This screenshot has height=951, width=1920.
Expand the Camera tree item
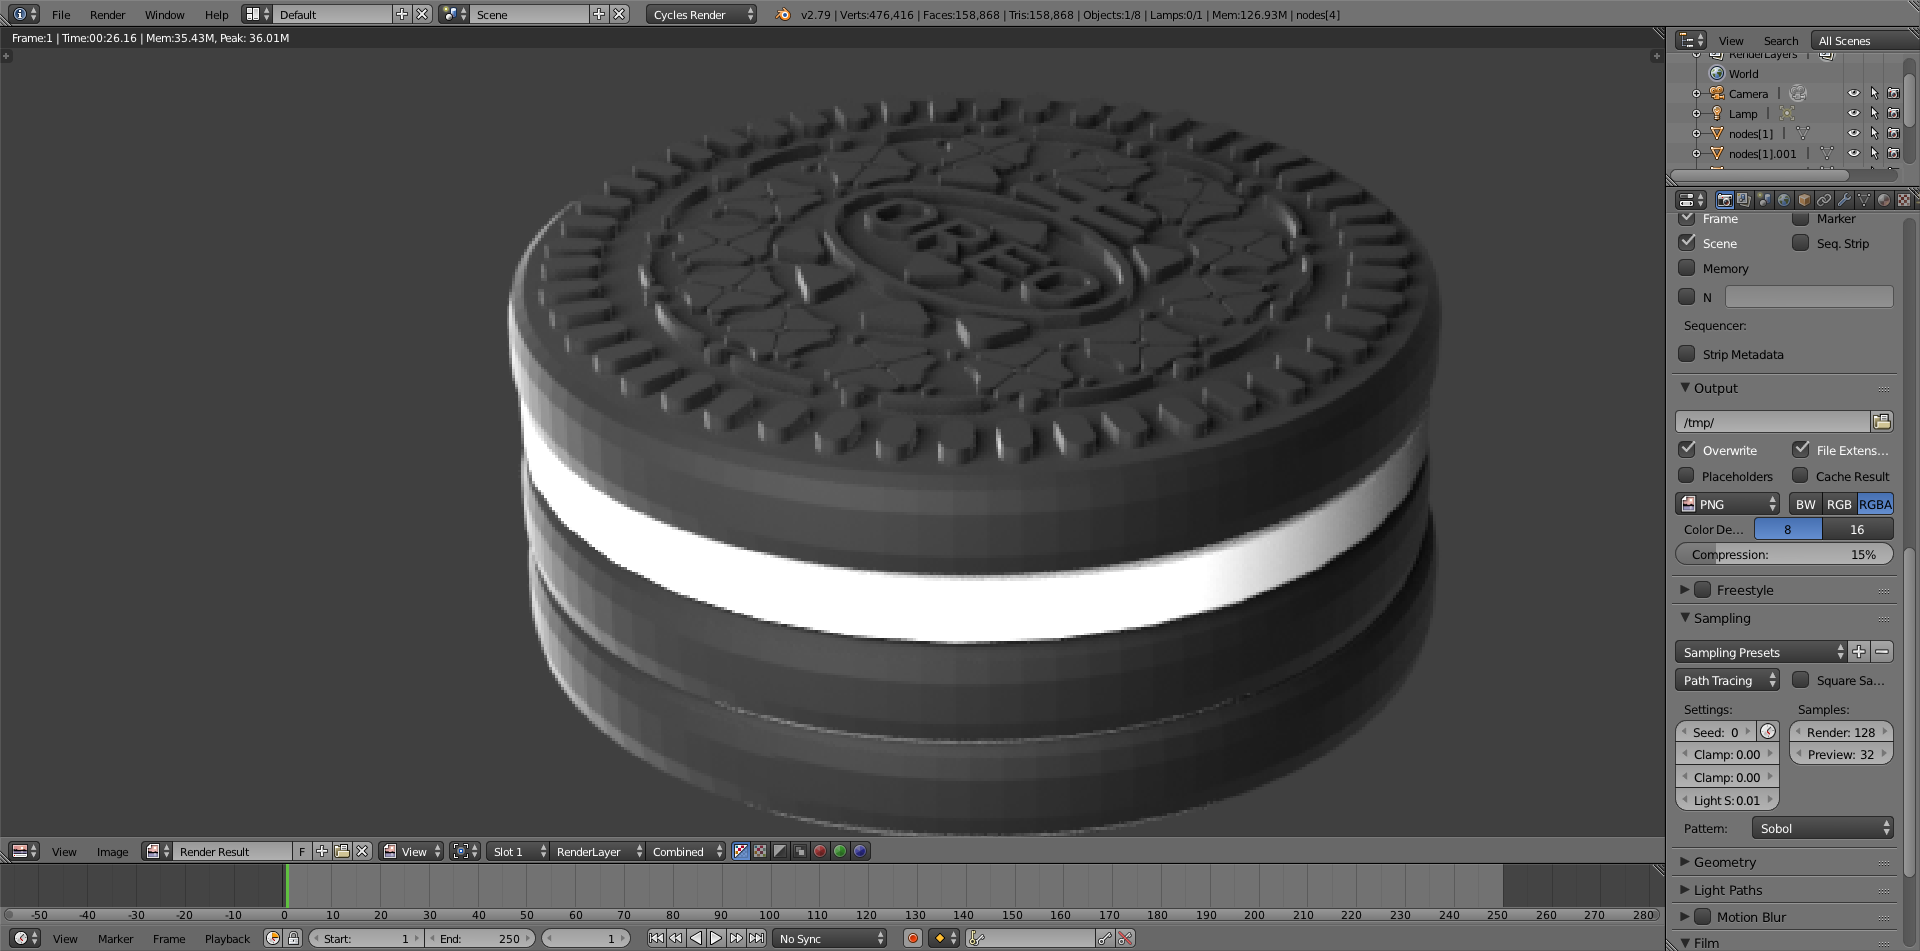(1696, 93)
